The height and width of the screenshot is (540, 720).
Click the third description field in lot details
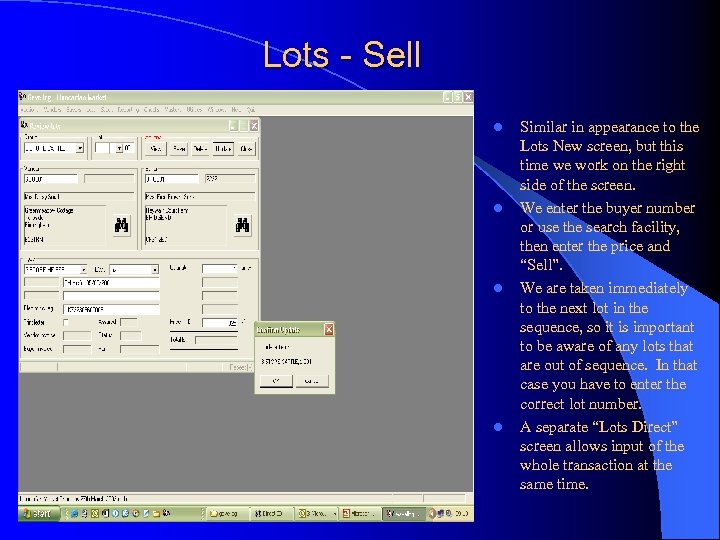112,309
